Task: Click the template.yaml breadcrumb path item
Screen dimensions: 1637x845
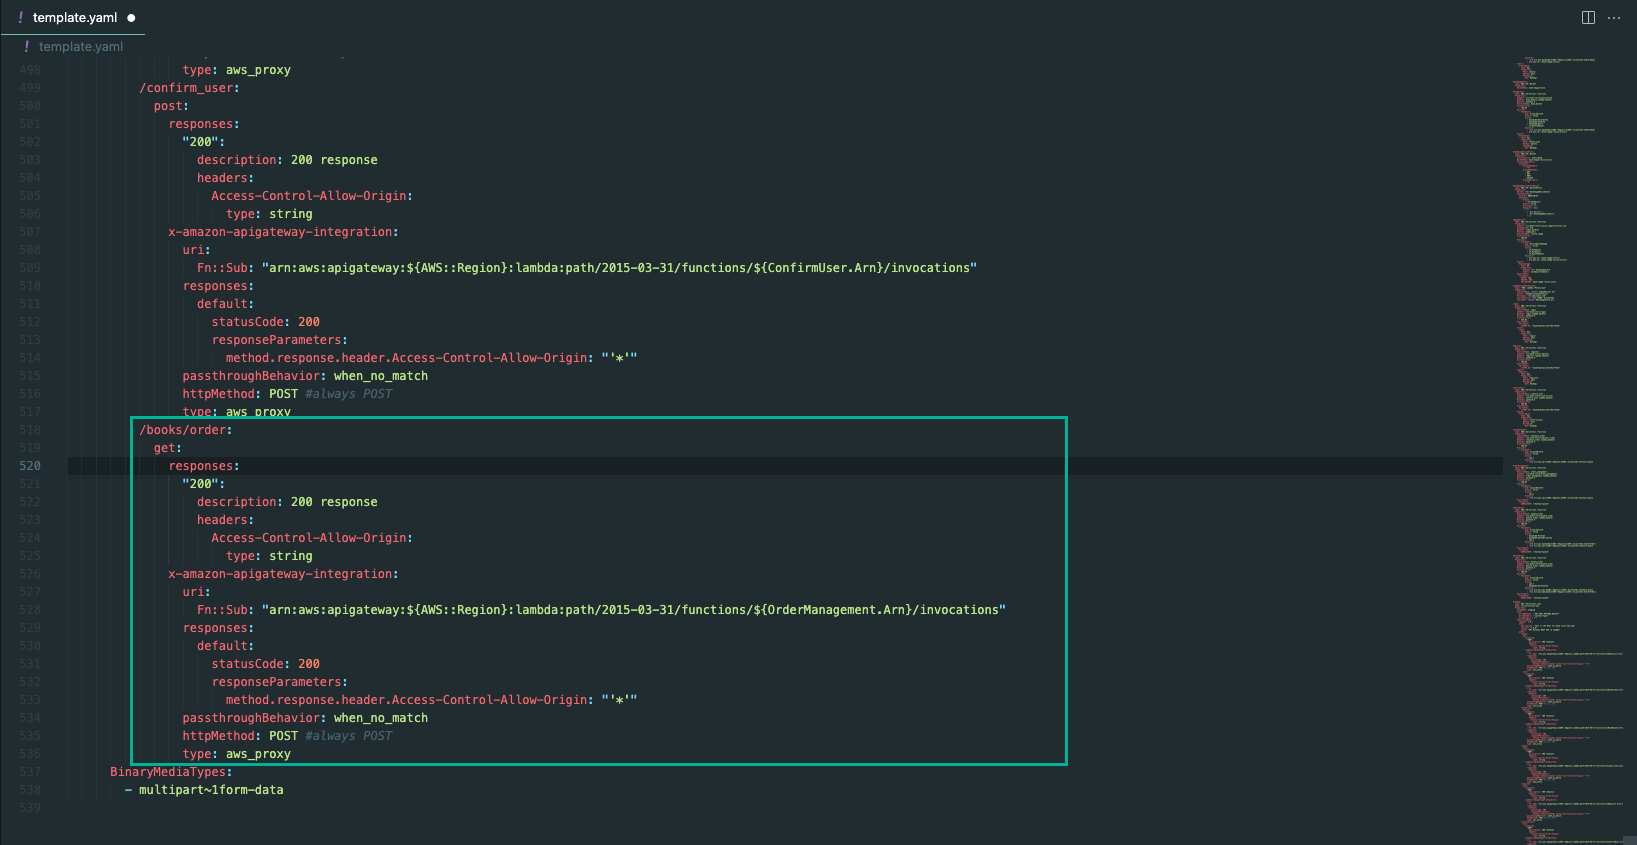Action: coord(81,47)
